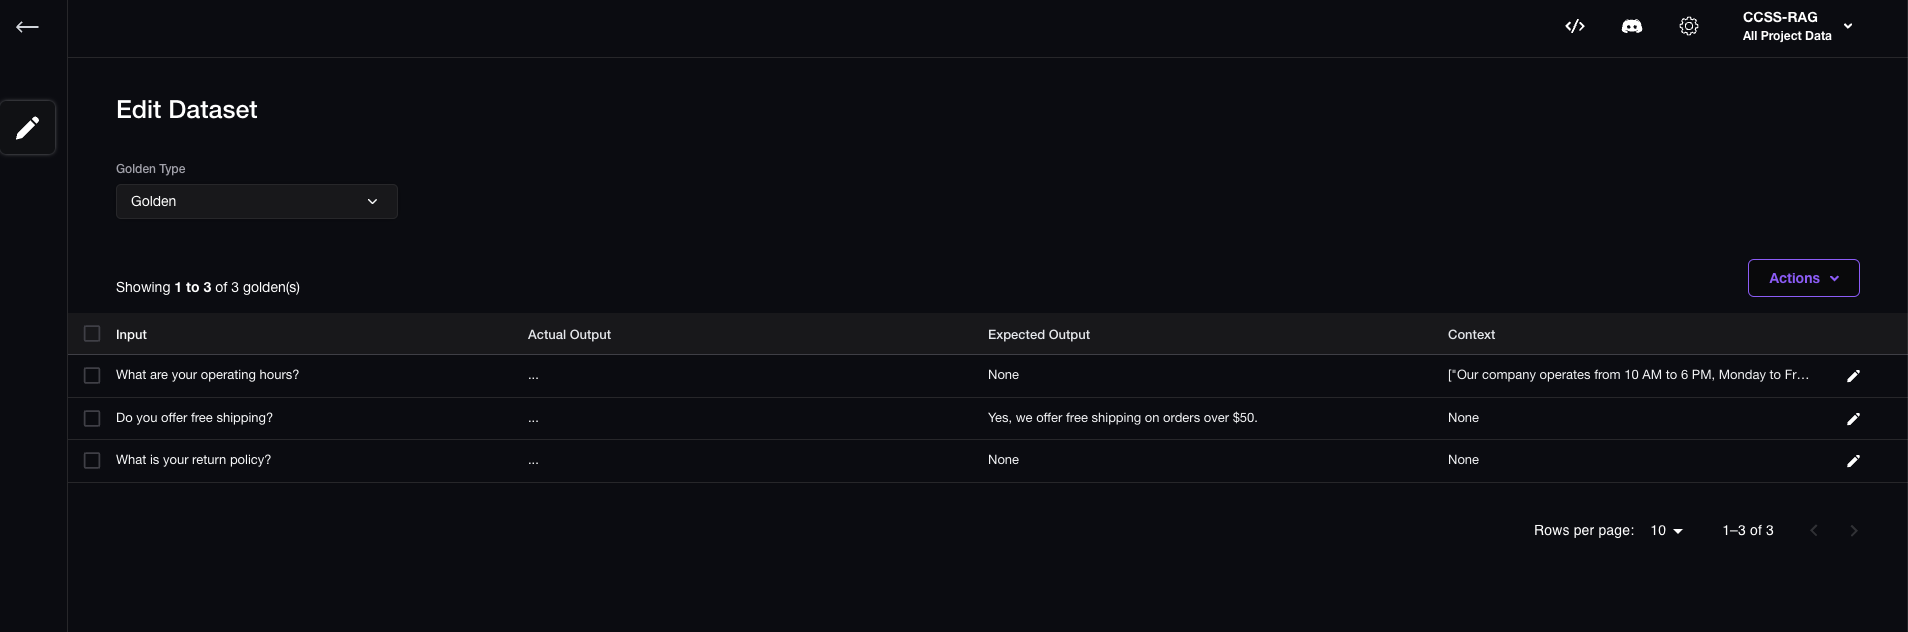Click the back arrow icon
This screenshot has width=1908, height=632.
[27, 27]
